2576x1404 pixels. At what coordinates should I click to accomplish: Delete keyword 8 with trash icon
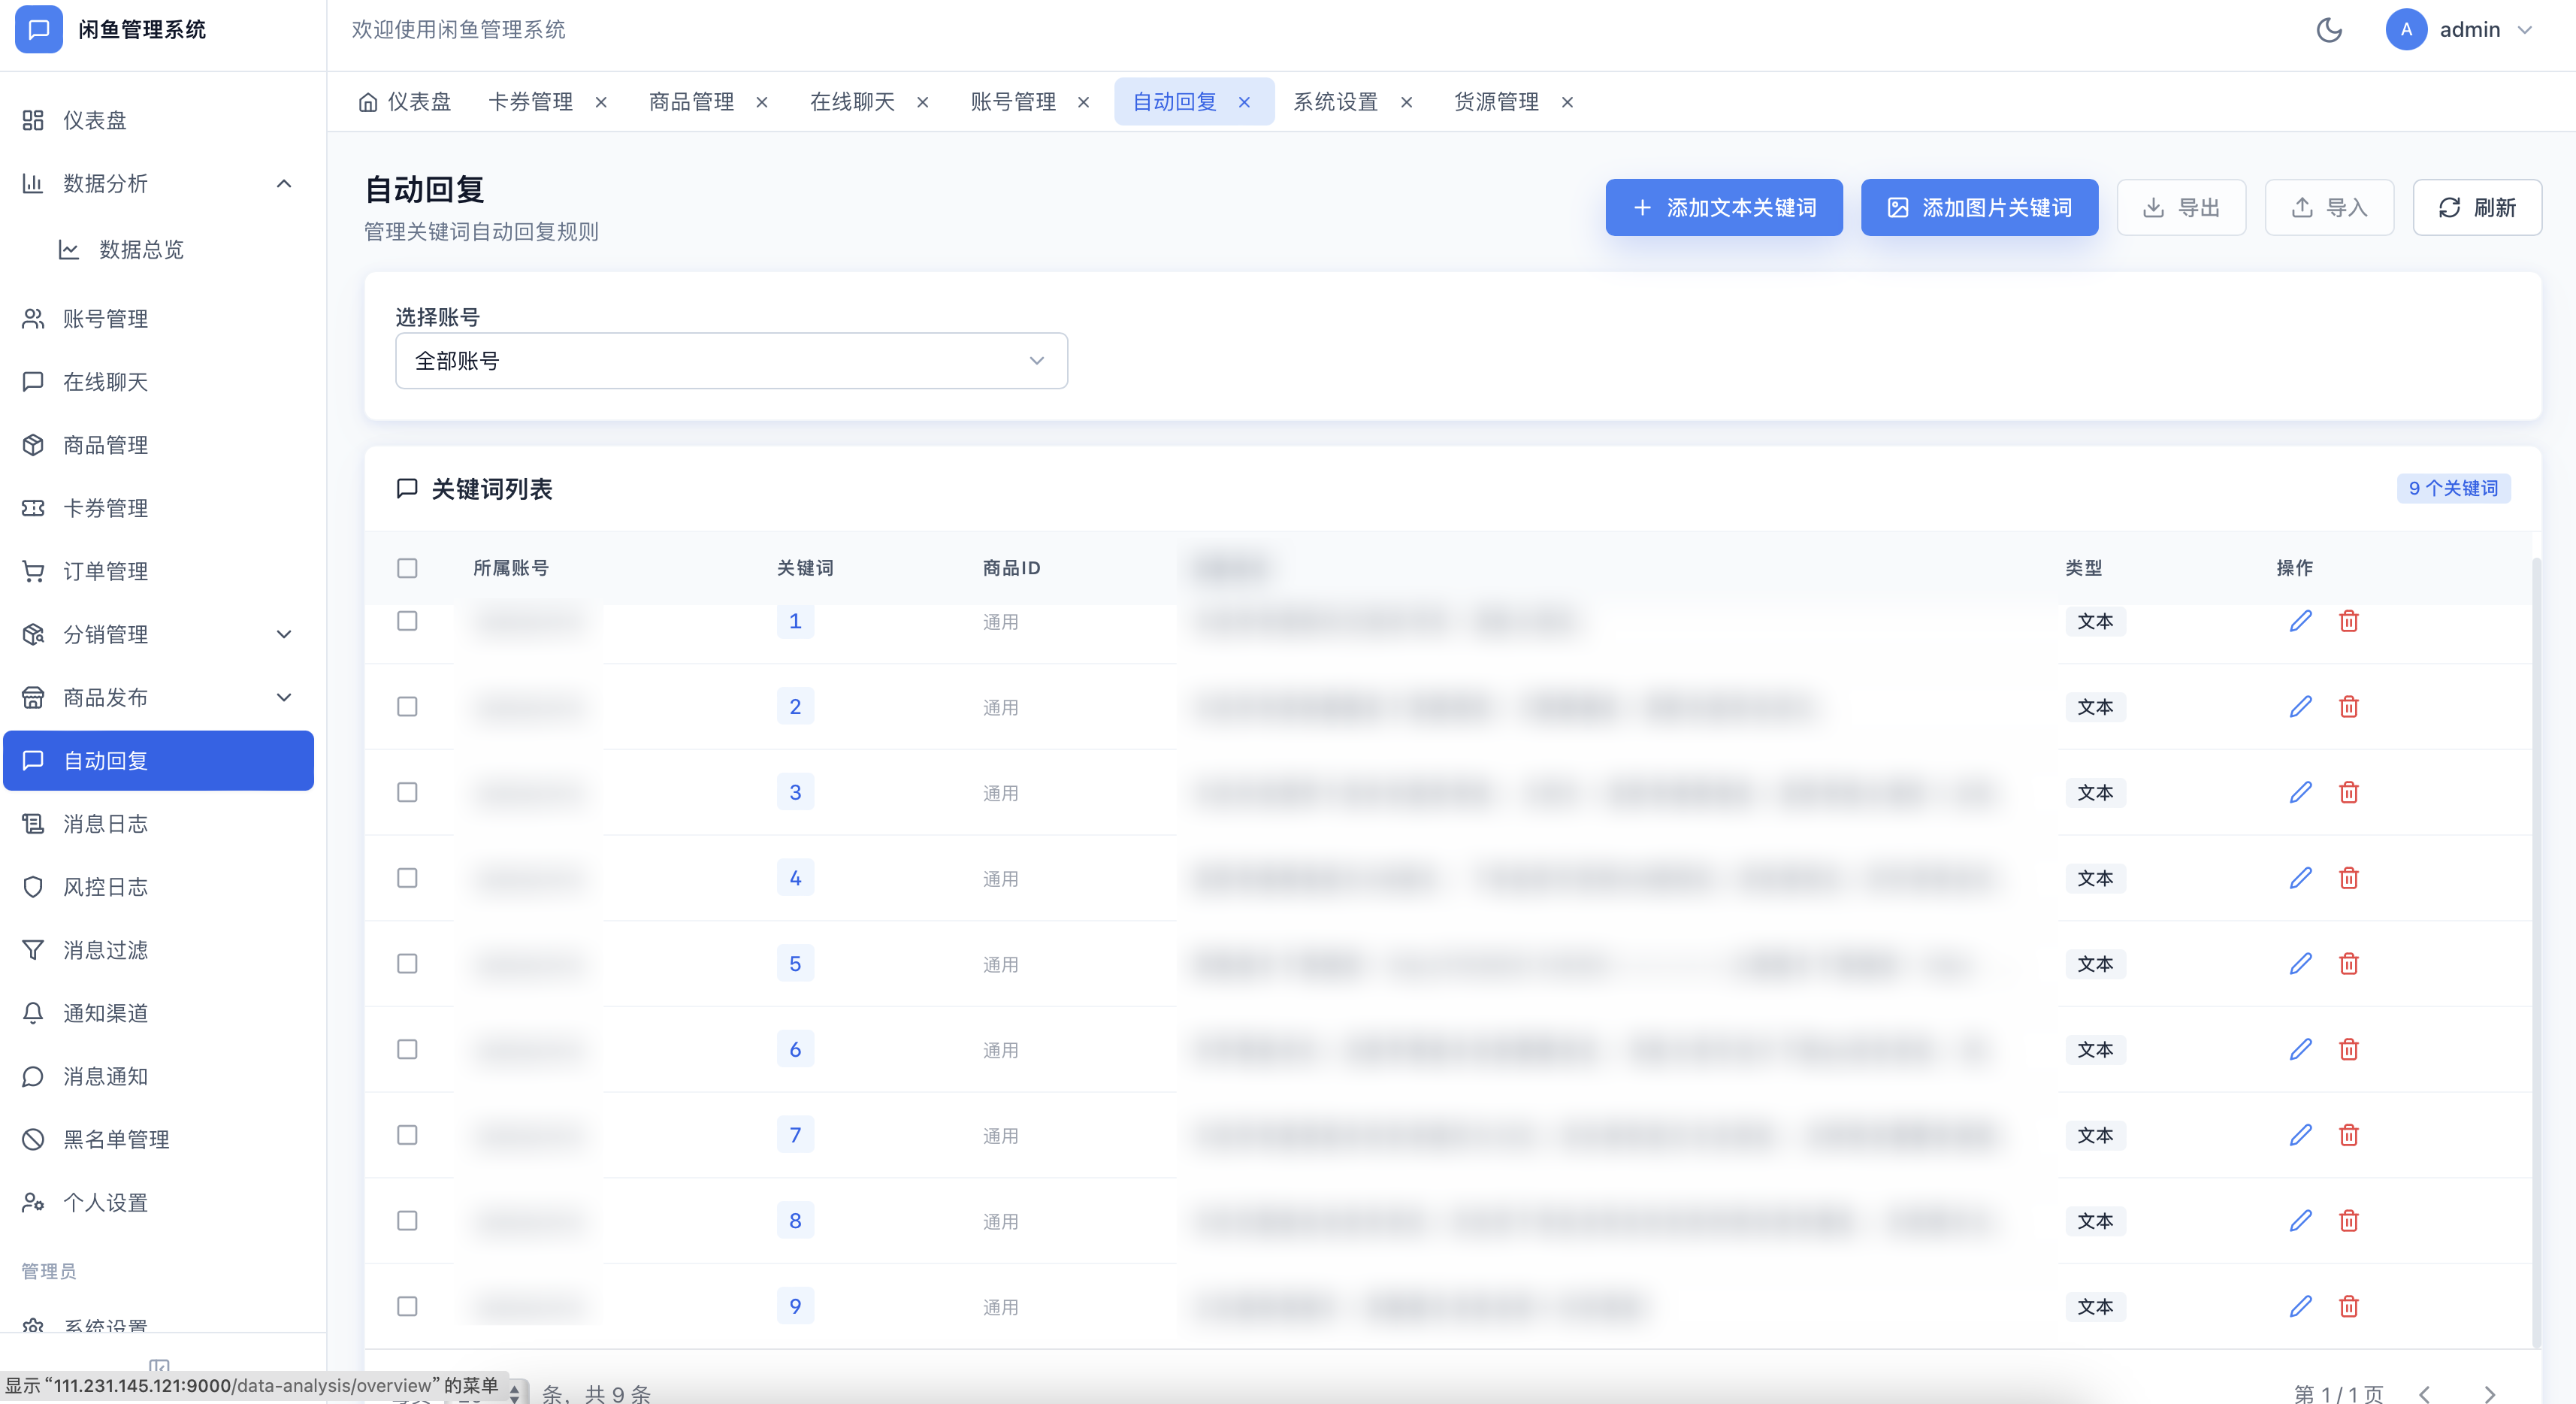tap(2348, 1221)
